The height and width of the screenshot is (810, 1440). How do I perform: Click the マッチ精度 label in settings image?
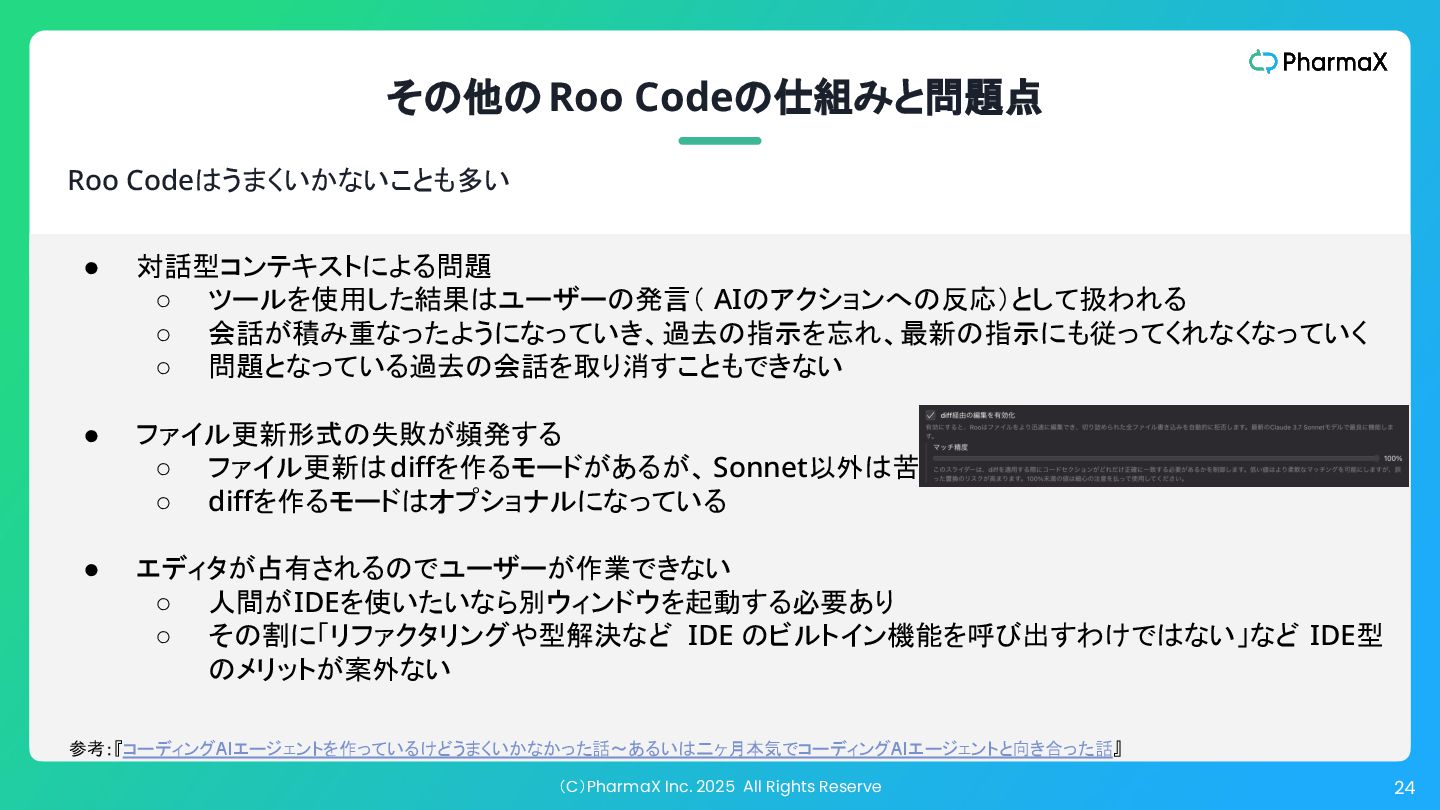point(949,447)
